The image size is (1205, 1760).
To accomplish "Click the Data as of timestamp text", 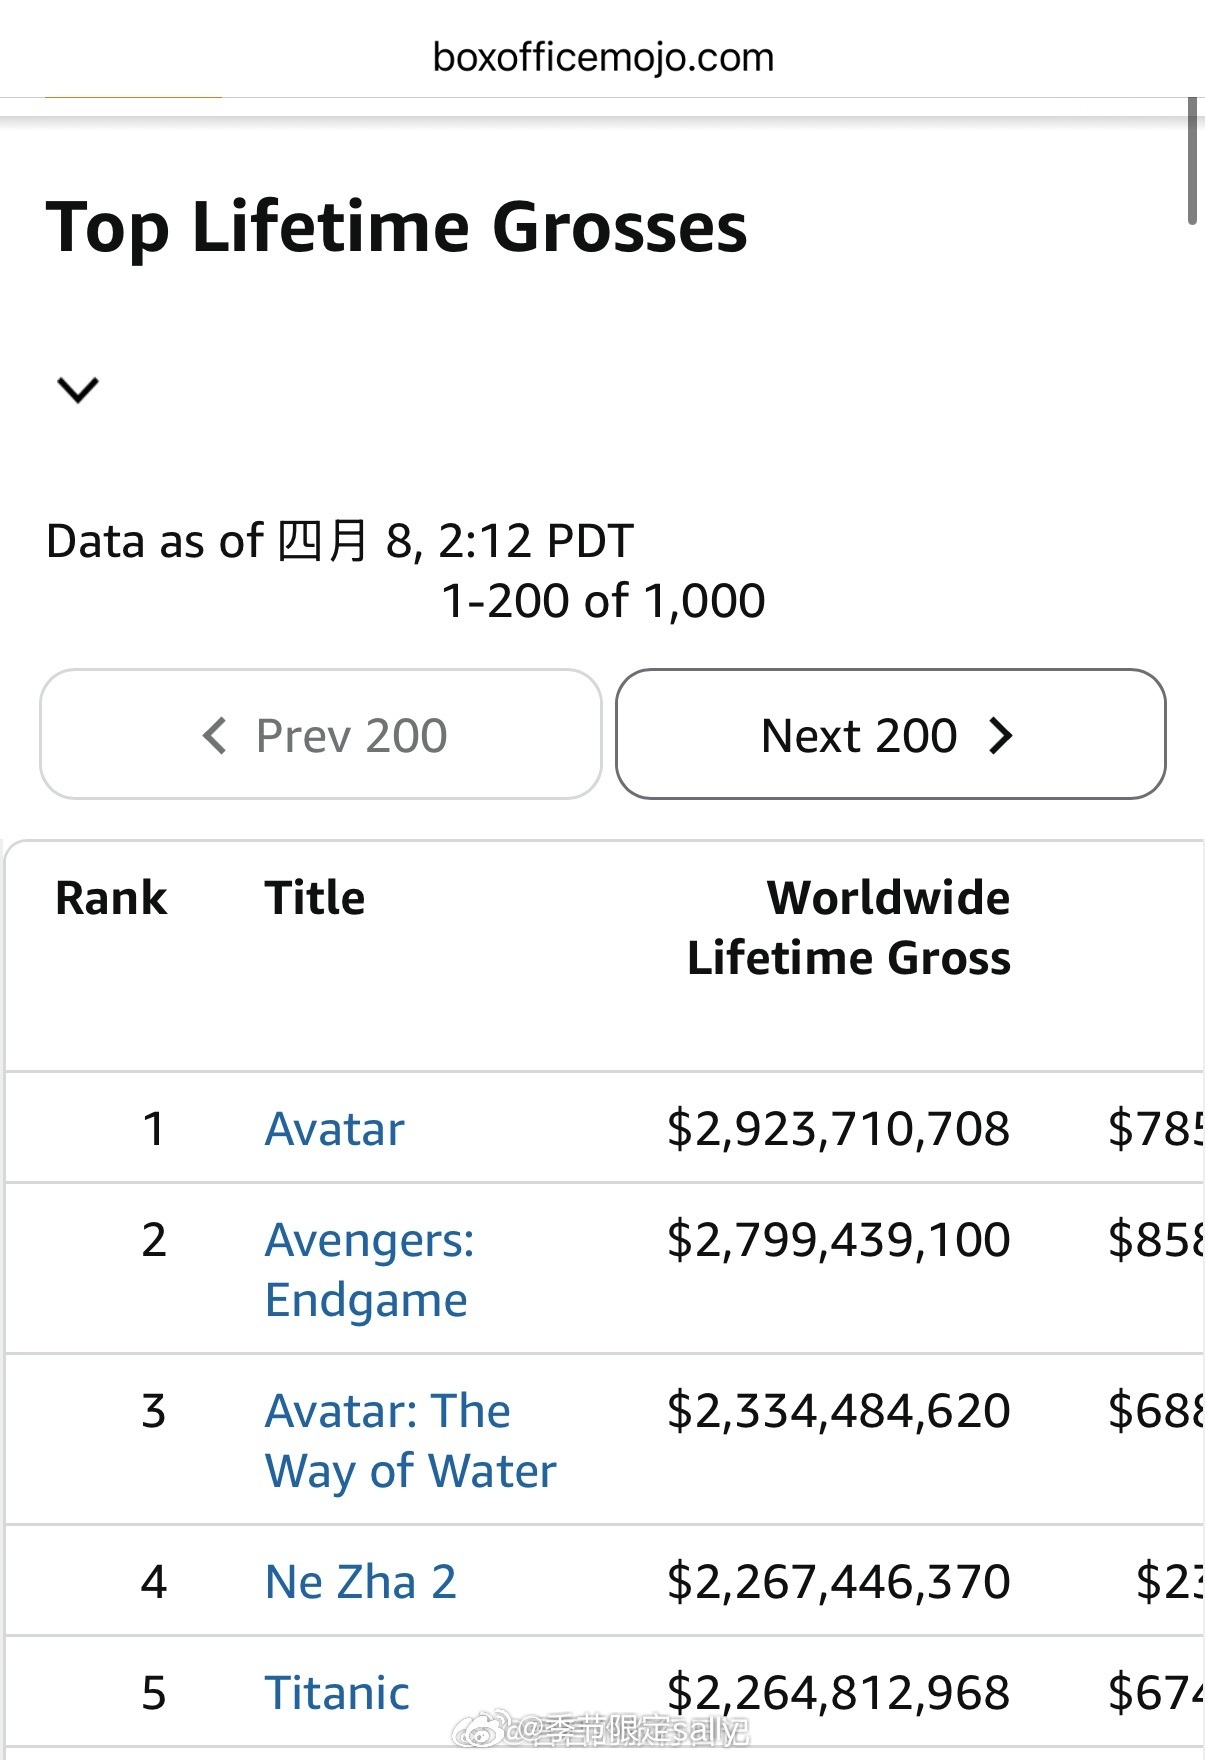I will point(340,541).
